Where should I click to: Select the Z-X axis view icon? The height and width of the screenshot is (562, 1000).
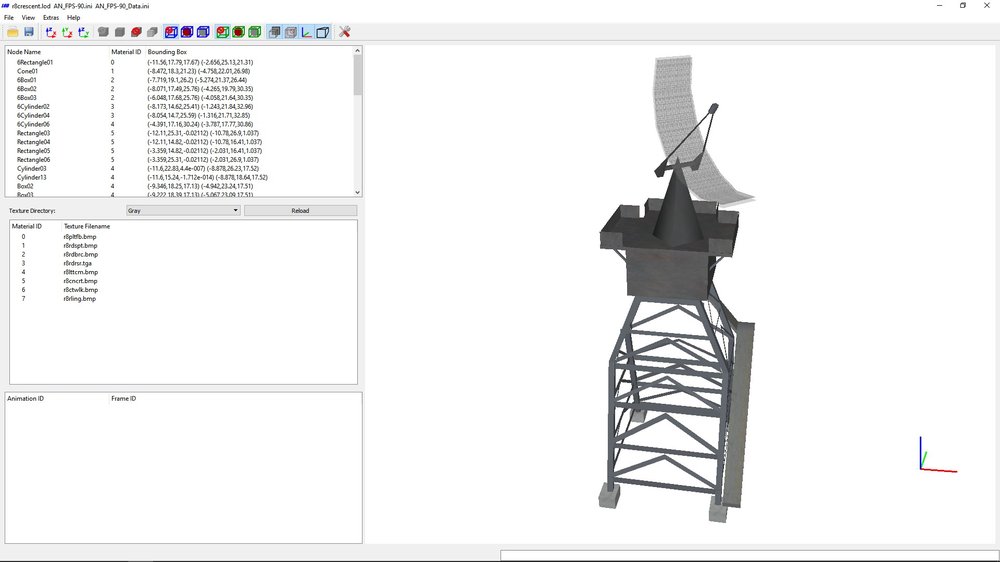pos(51,32)
